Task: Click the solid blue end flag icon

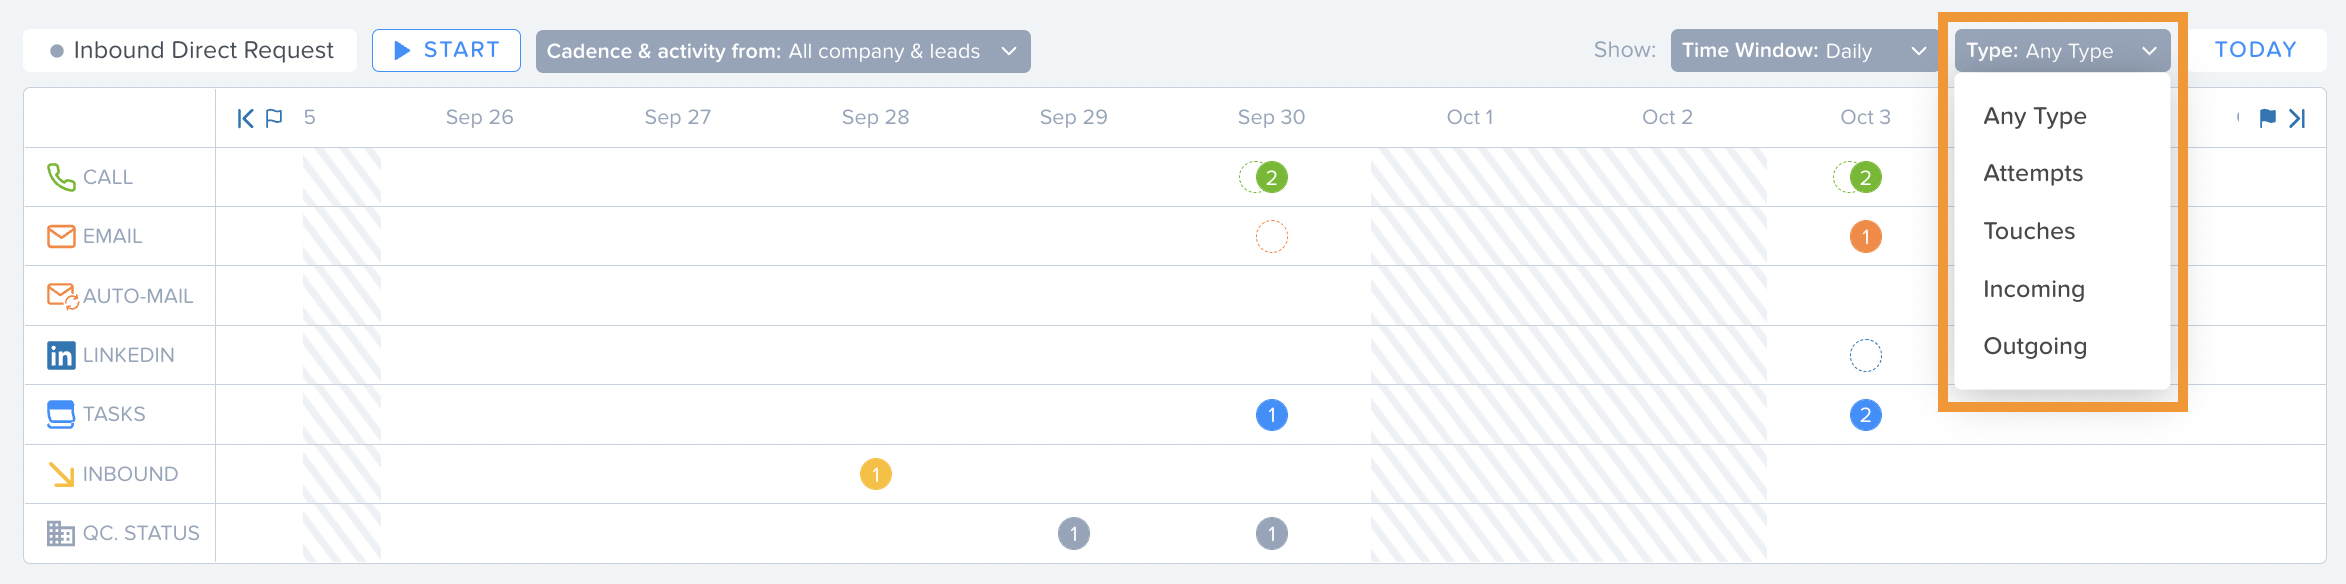Action: (x=2268, y=118)
